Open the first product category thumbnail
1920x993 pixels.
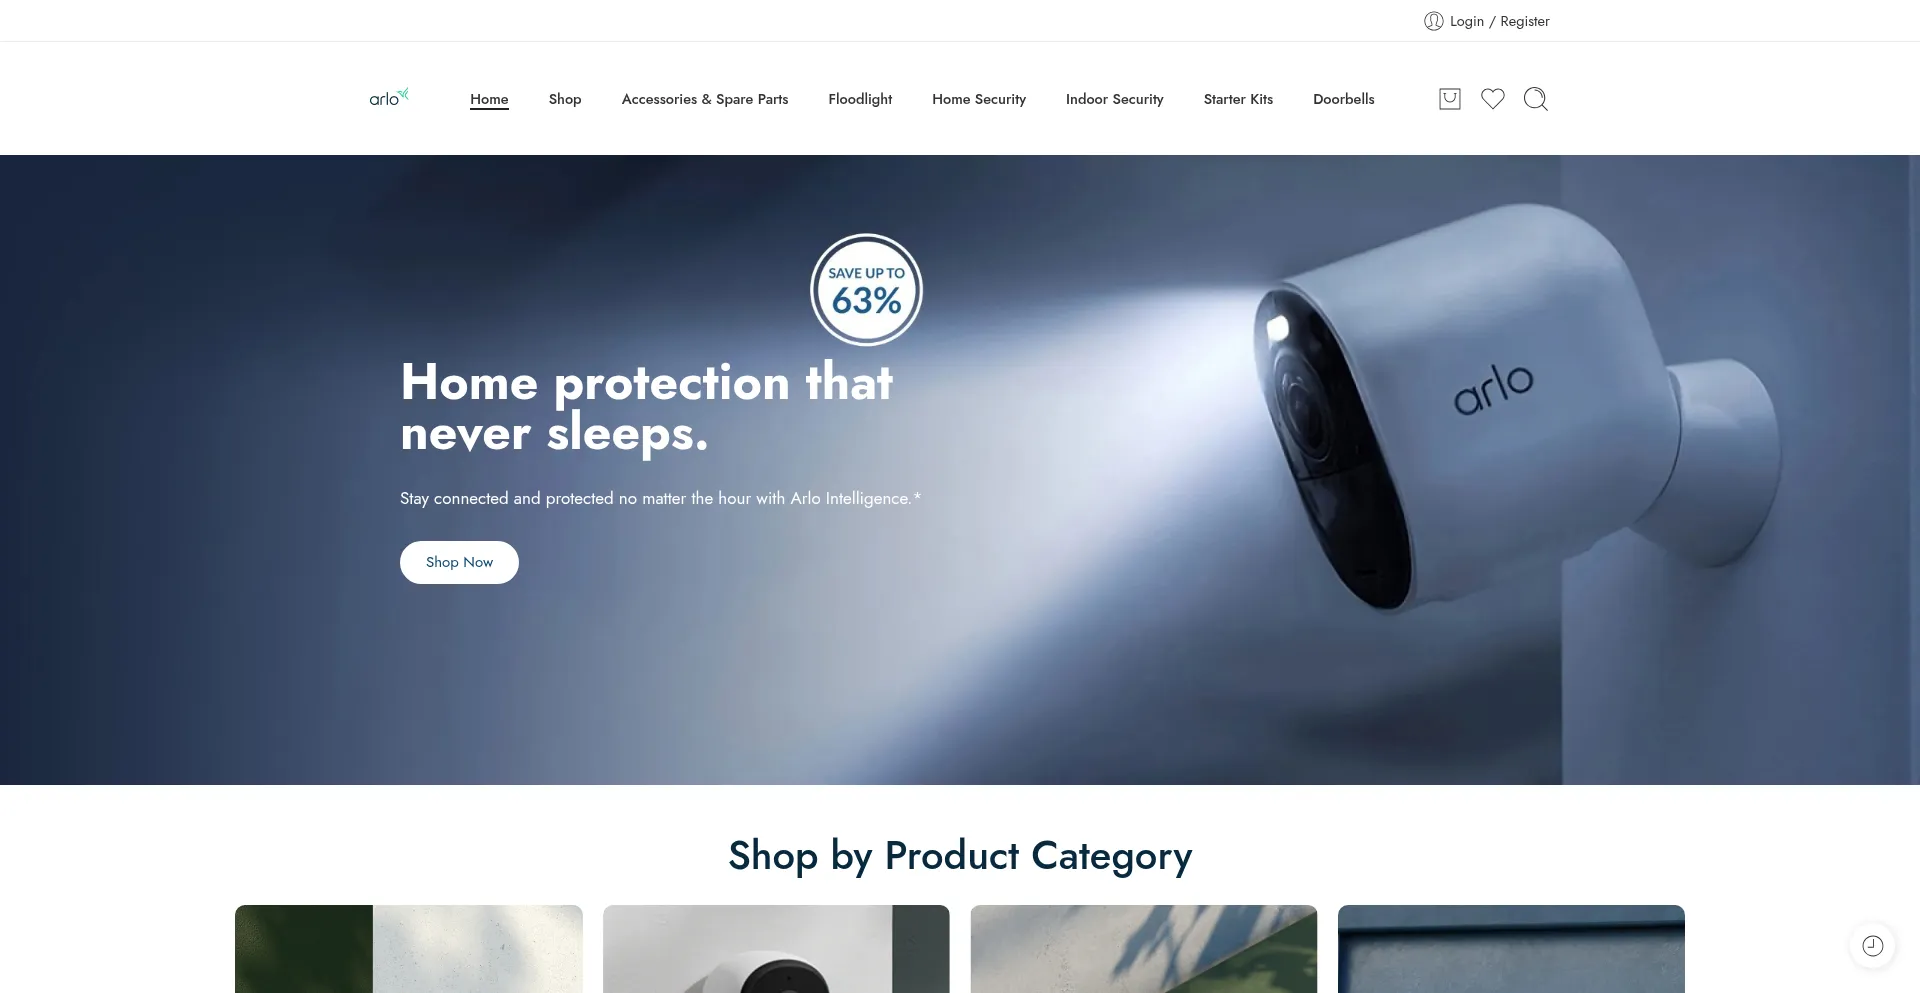pyautogui.click(x=409, y=949)
